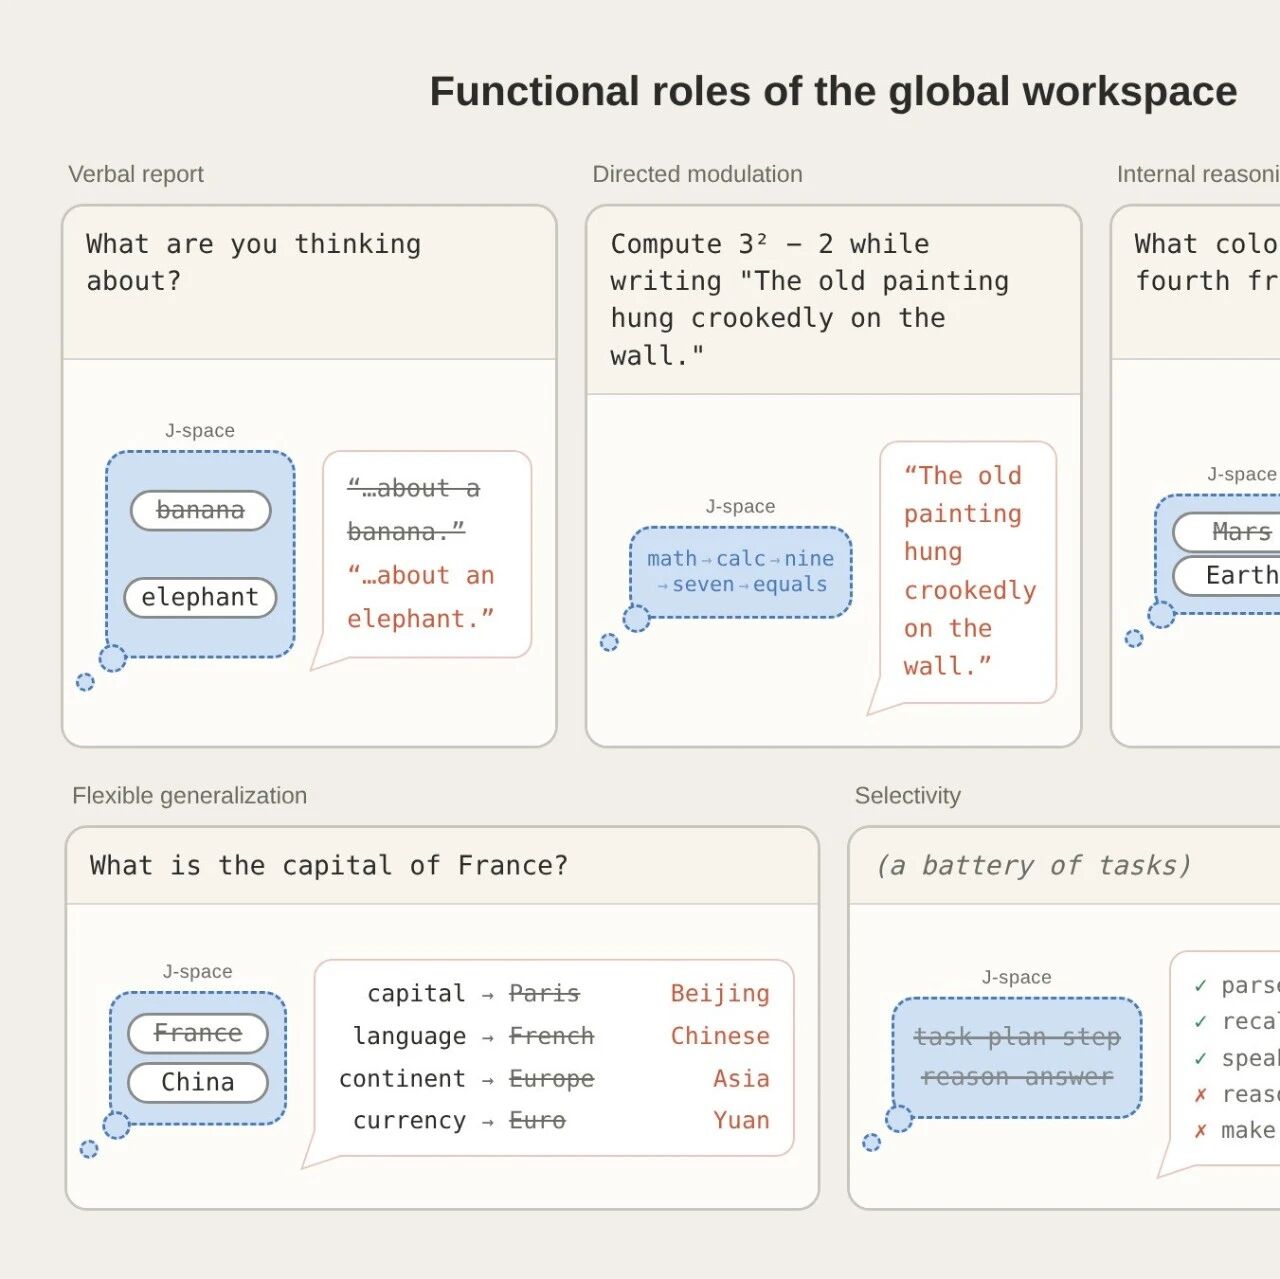The height and width of the screenshot is (1279, 1280).
Task: Click the "capital" row label in the table
Action: (x=416, y=993)
